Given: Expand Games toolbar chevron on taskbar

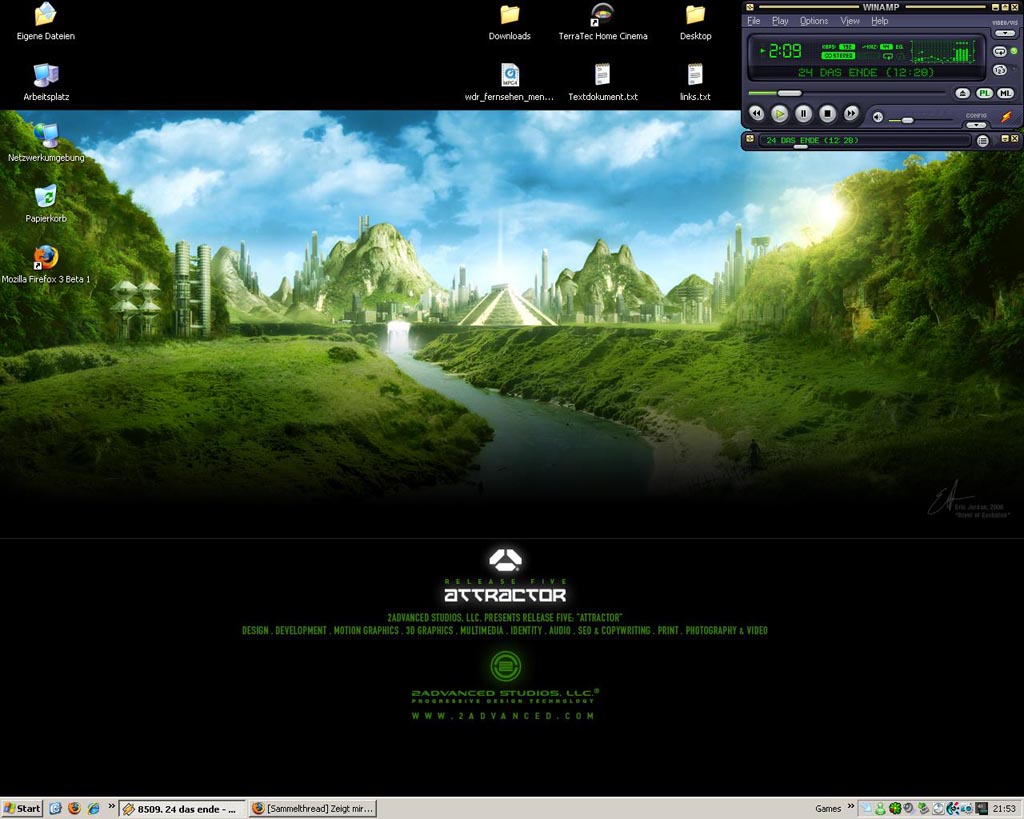Looking at the screenshot, I should point(851,806).
